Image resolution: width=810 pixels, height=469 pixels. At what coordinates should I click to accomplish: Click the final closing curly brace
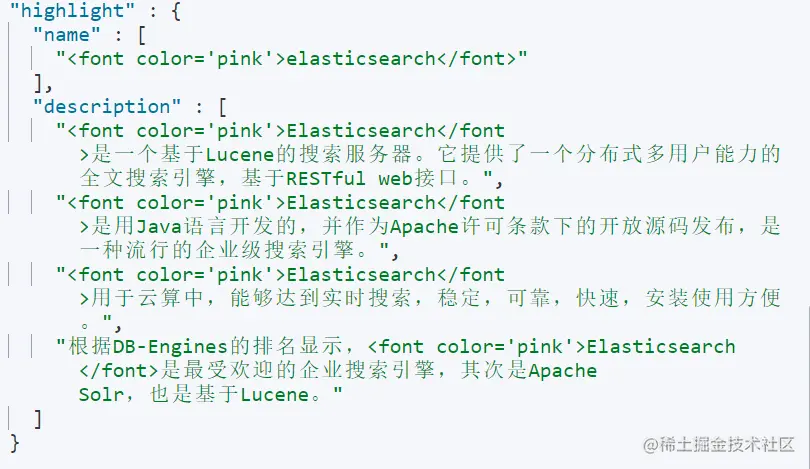click(x=14, y=443)
